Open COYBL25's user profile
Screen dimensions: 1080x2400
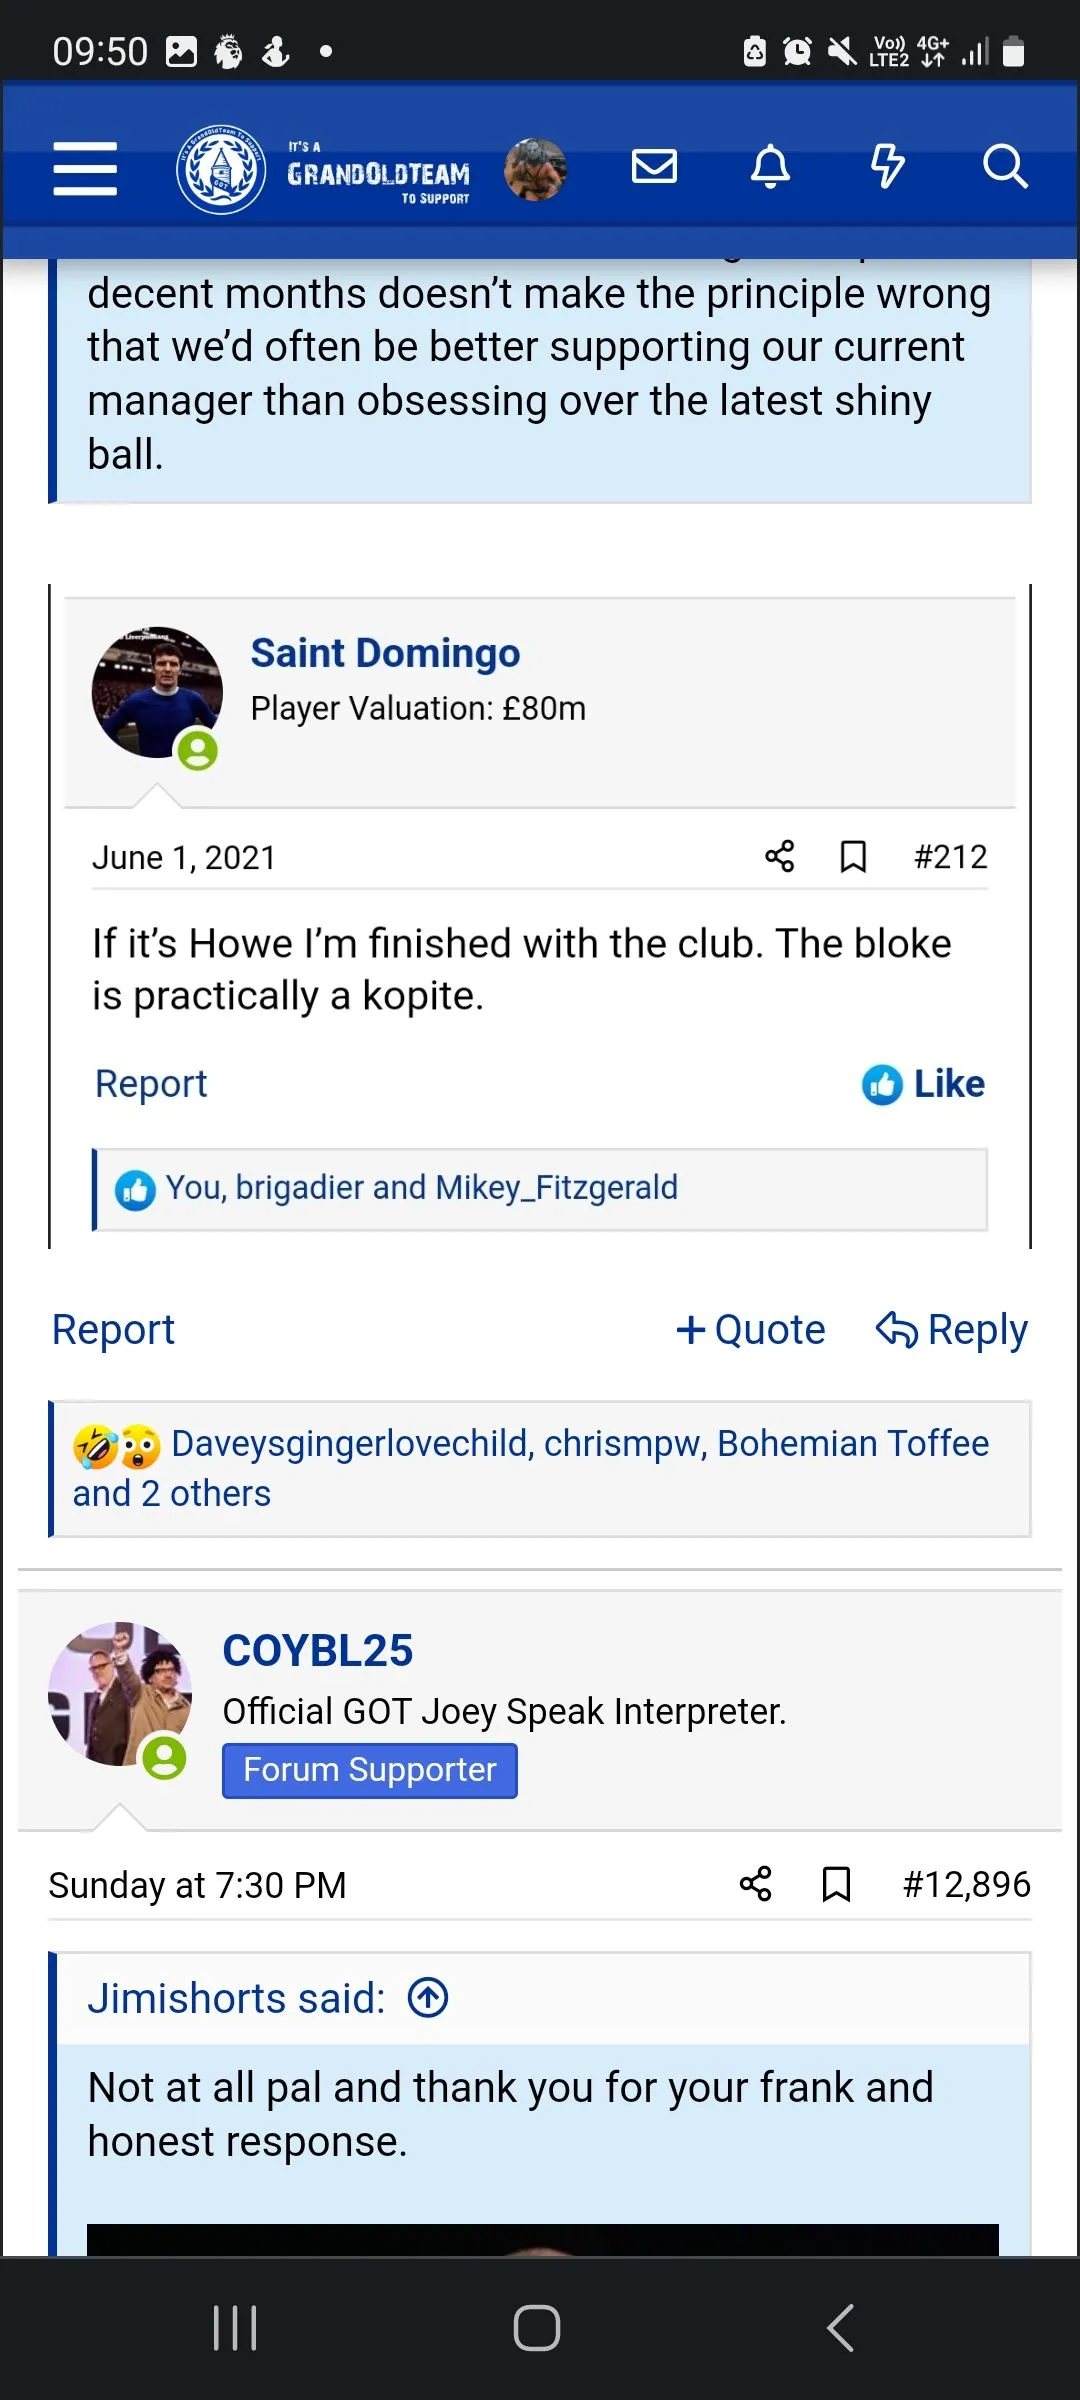tap(317, 1651)
